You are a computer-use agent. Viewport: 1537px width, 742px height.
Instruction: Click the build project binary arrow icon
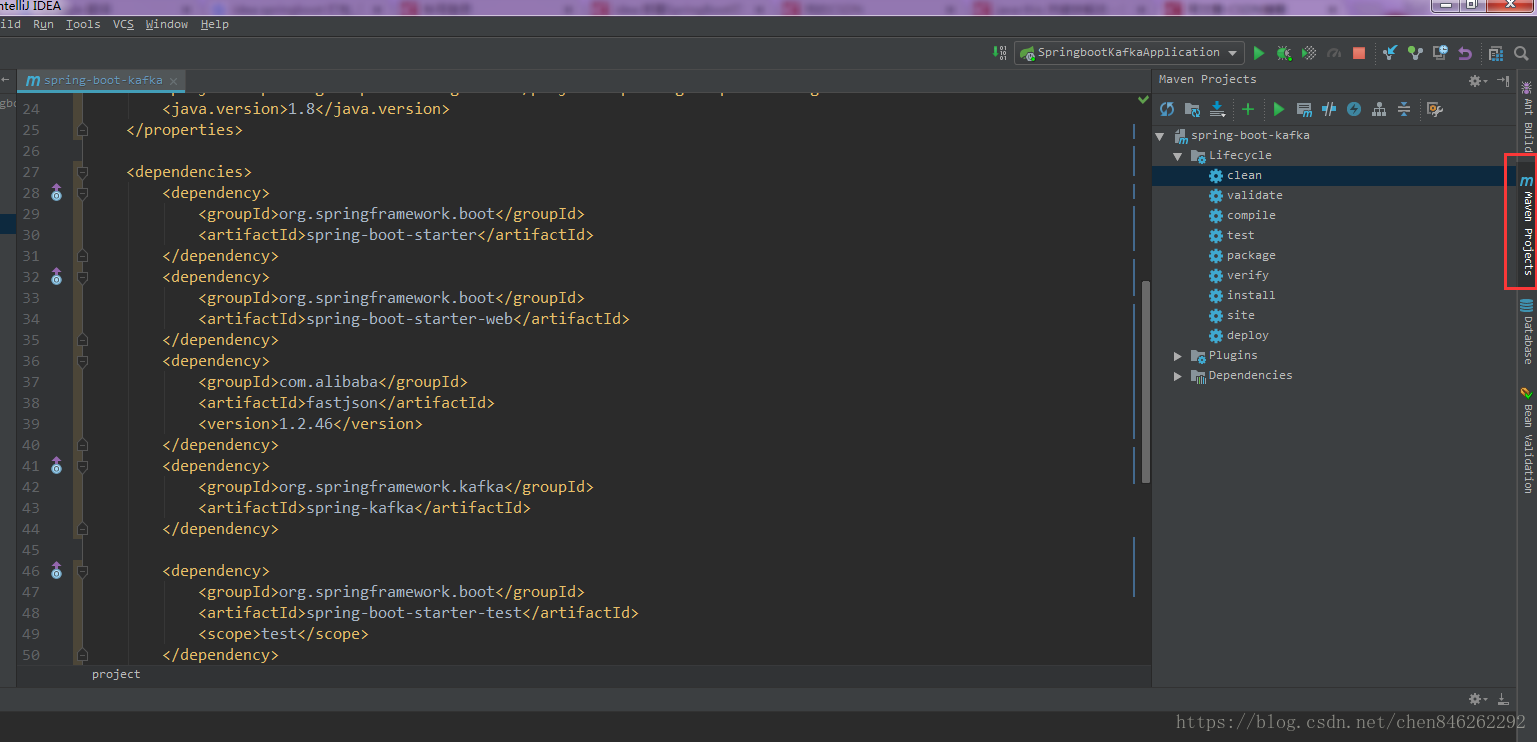coord(999,52)
